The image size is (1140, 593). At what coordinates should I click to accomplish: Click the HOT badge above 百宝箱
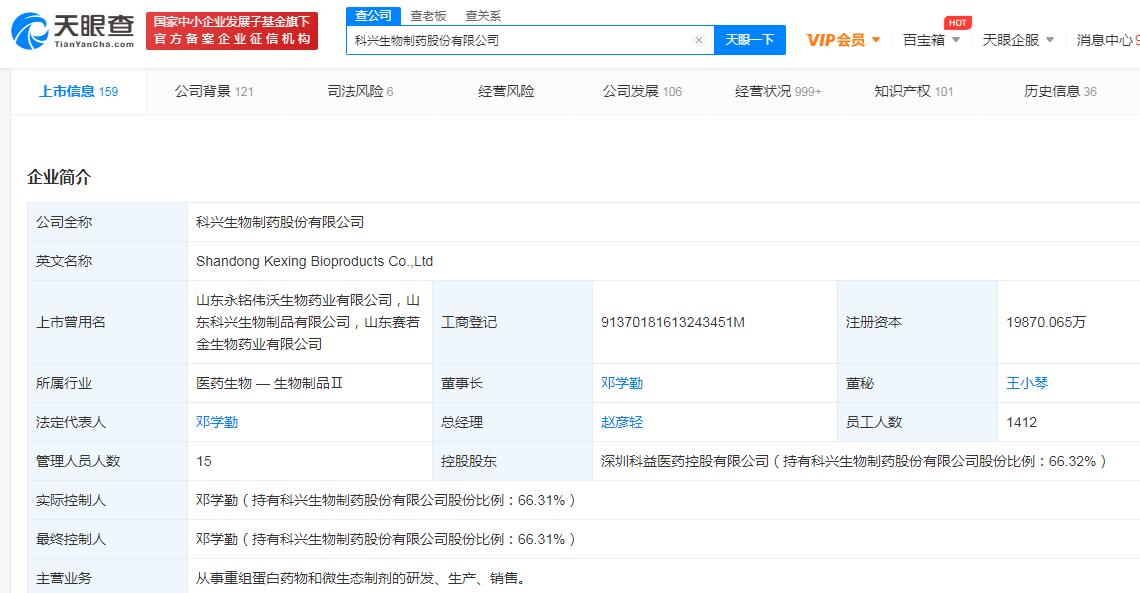[957, 23]
